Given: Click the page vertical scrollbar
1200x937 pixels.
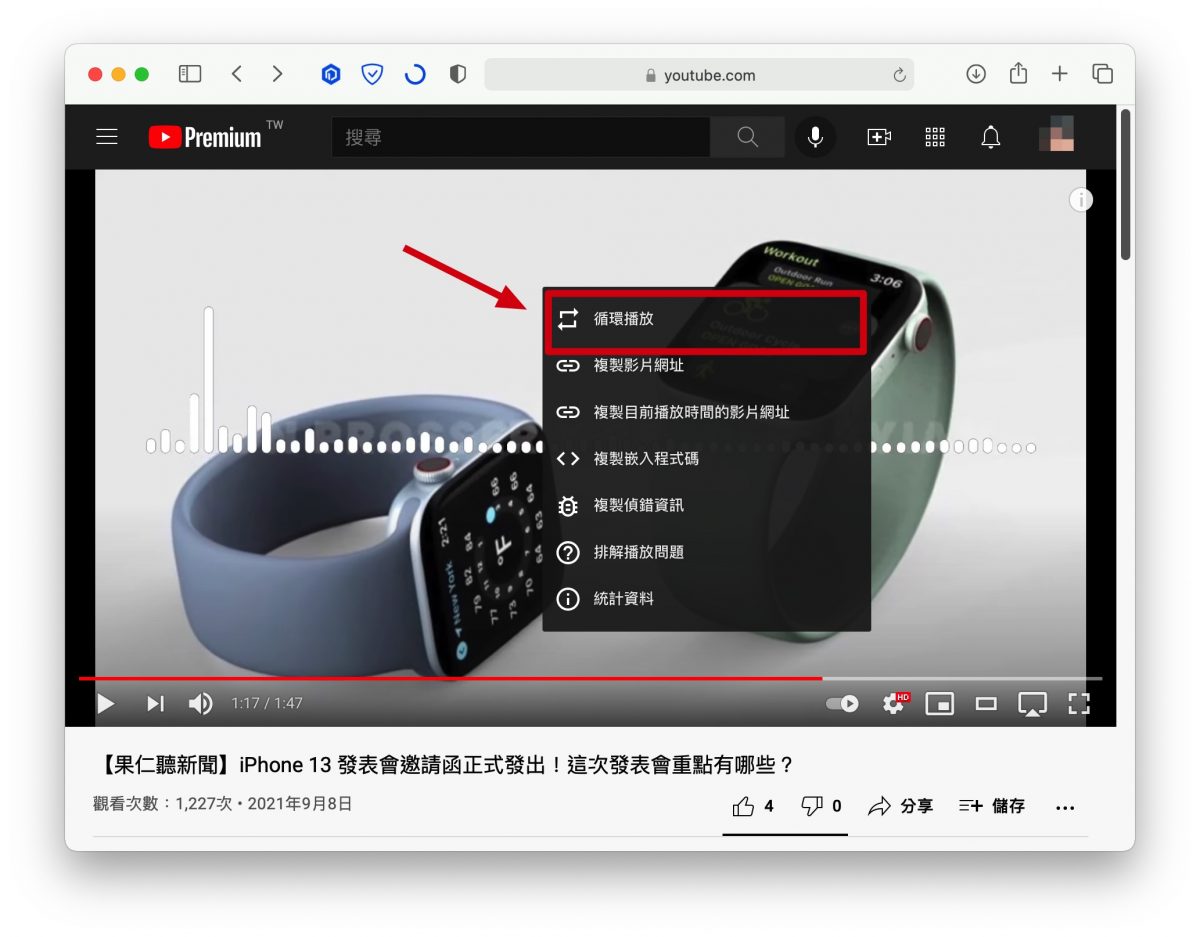Looking at the screenshot, I should [1126, 185].
